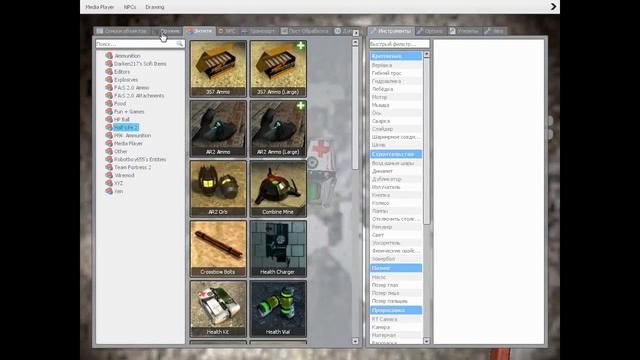This screenshot has height=360, width=640.
Task: Switch to the Пост Обработка tab
Action: pos(305,31)
